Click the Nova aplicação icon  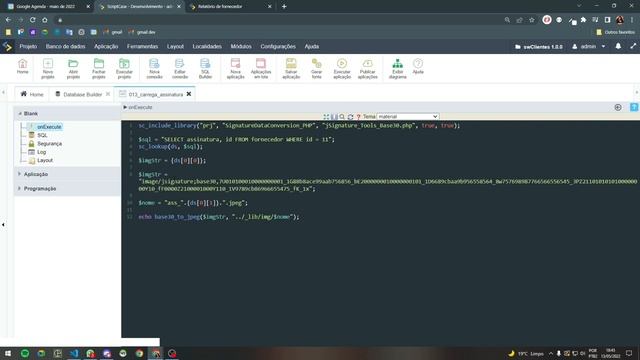236,68
